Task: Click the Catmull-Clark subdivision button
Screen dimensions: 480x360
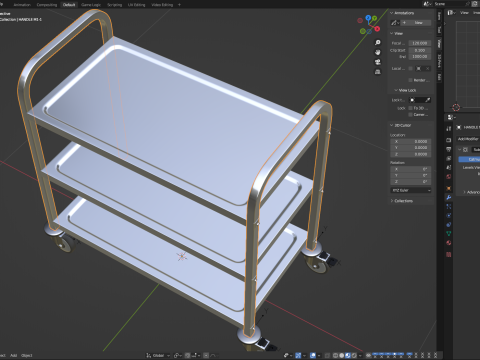Action: pyautogui.click(x=469, y=159)
